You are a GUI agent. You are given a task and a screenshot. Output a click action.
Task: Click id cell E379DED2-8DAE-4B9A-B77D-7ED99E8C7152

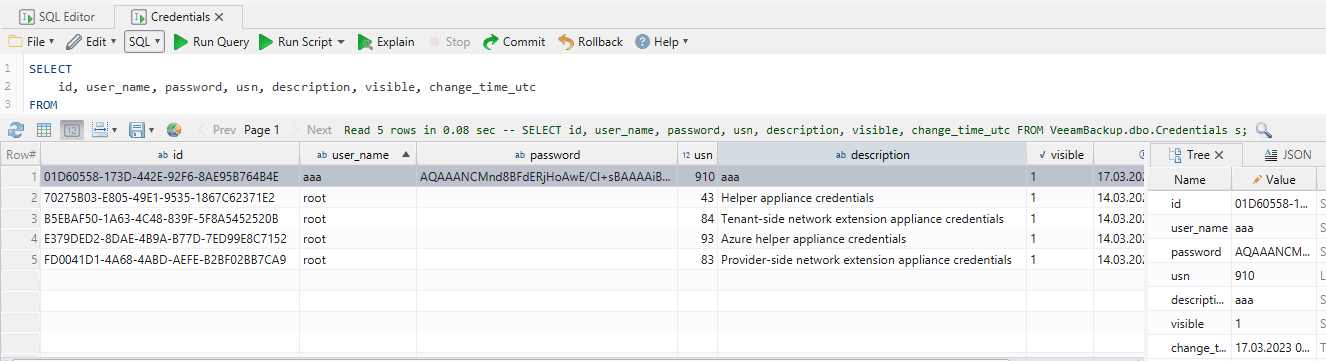tap(170, 239)
